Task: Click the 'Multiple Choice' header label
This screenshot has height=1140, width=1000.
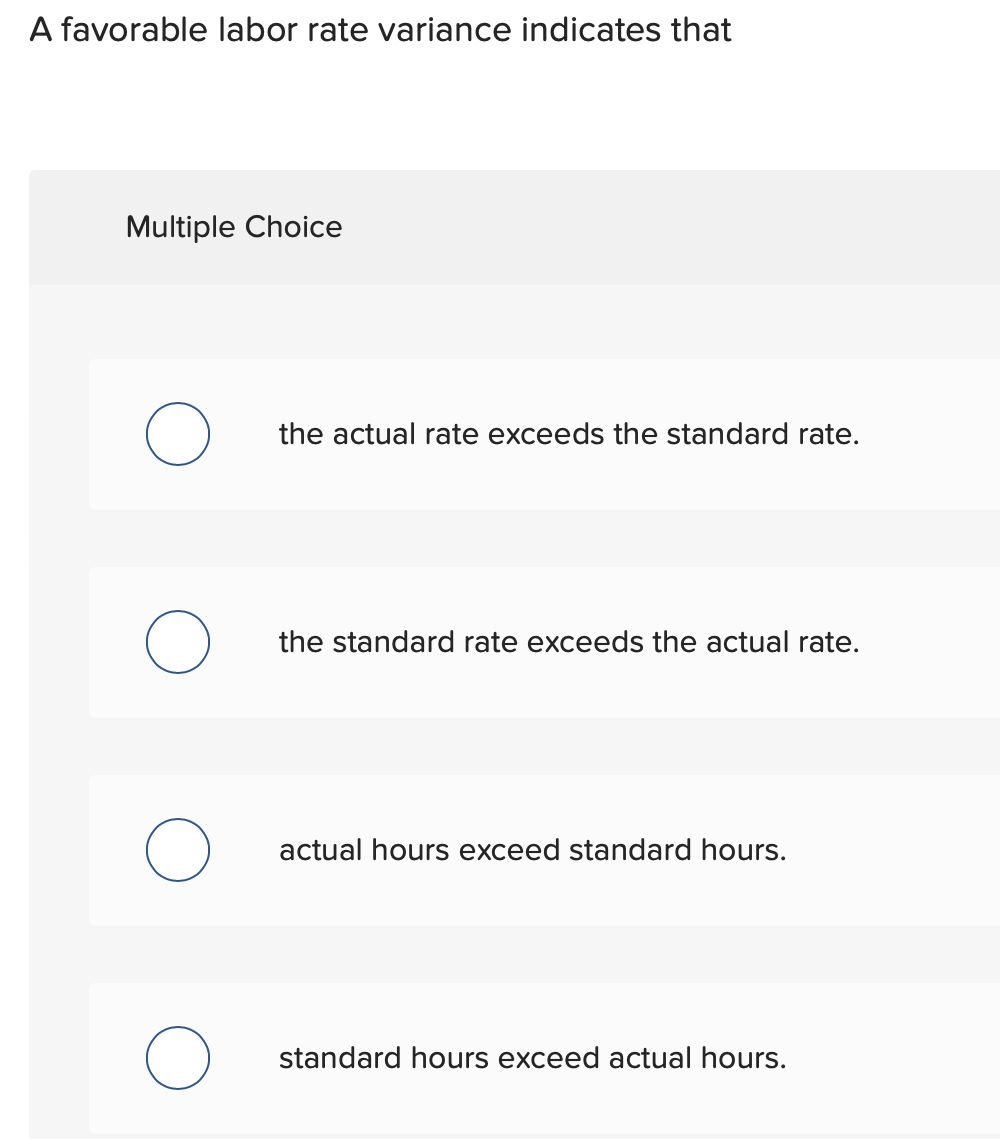Action: 234,227
